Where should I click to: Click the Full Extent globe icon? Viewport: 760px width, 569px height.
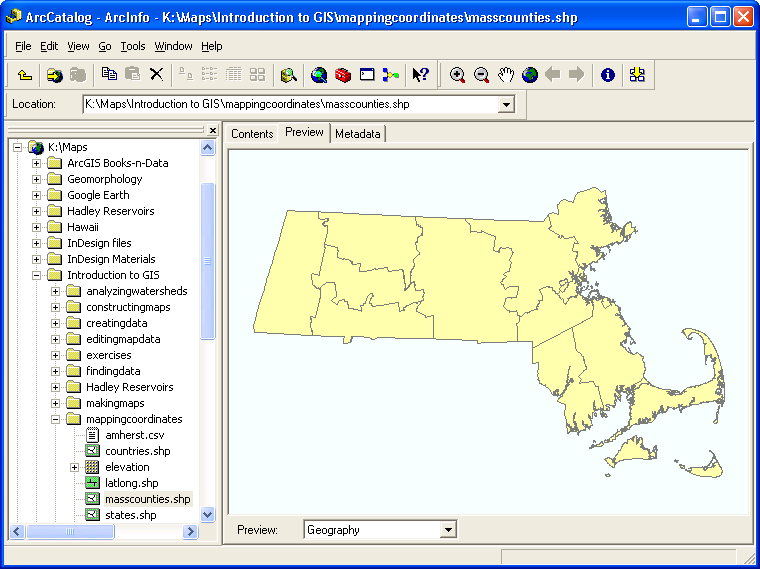pyautogui.click(x=530, y=75)
